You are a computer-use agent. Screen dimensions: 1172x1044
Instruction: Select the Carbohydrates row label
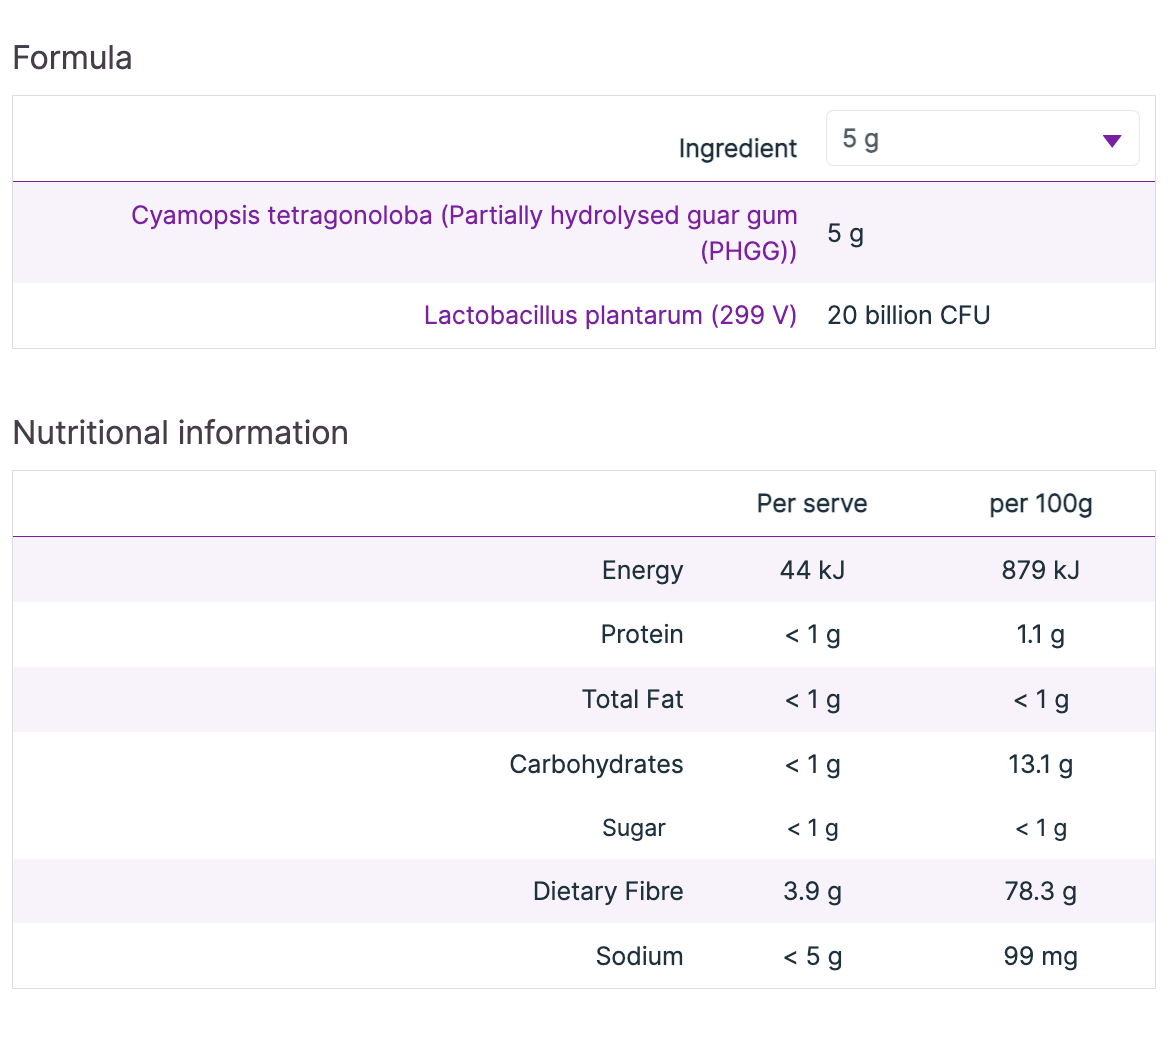pos(596,765)
